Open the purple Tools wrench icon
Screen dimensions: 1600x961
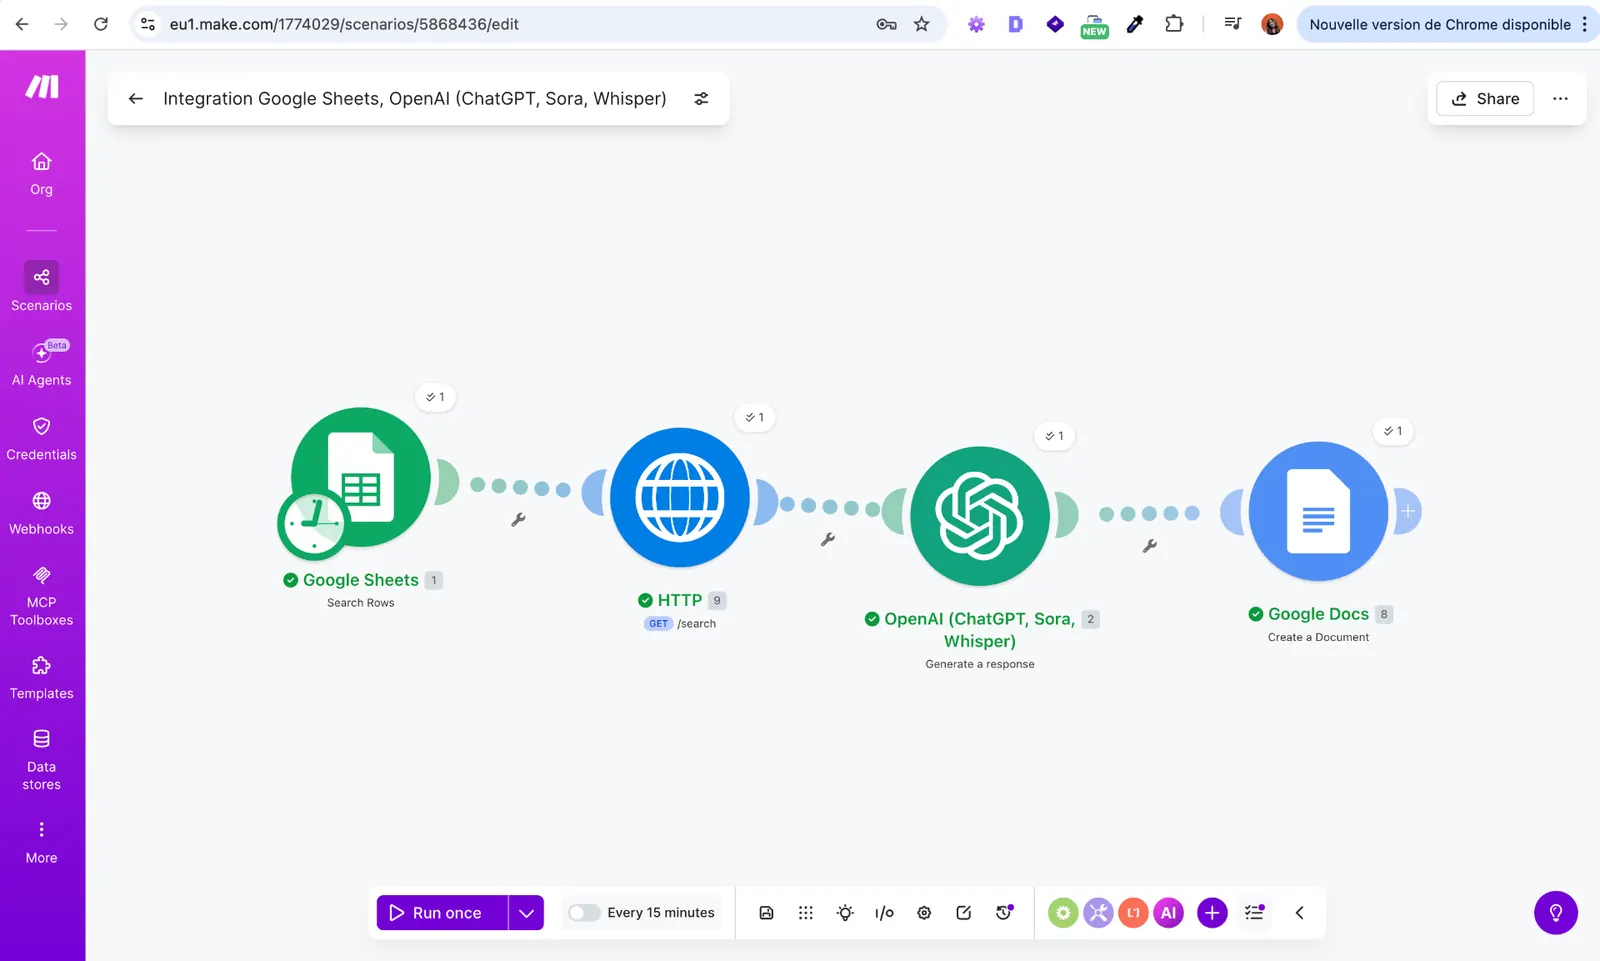pos(1098,912)
